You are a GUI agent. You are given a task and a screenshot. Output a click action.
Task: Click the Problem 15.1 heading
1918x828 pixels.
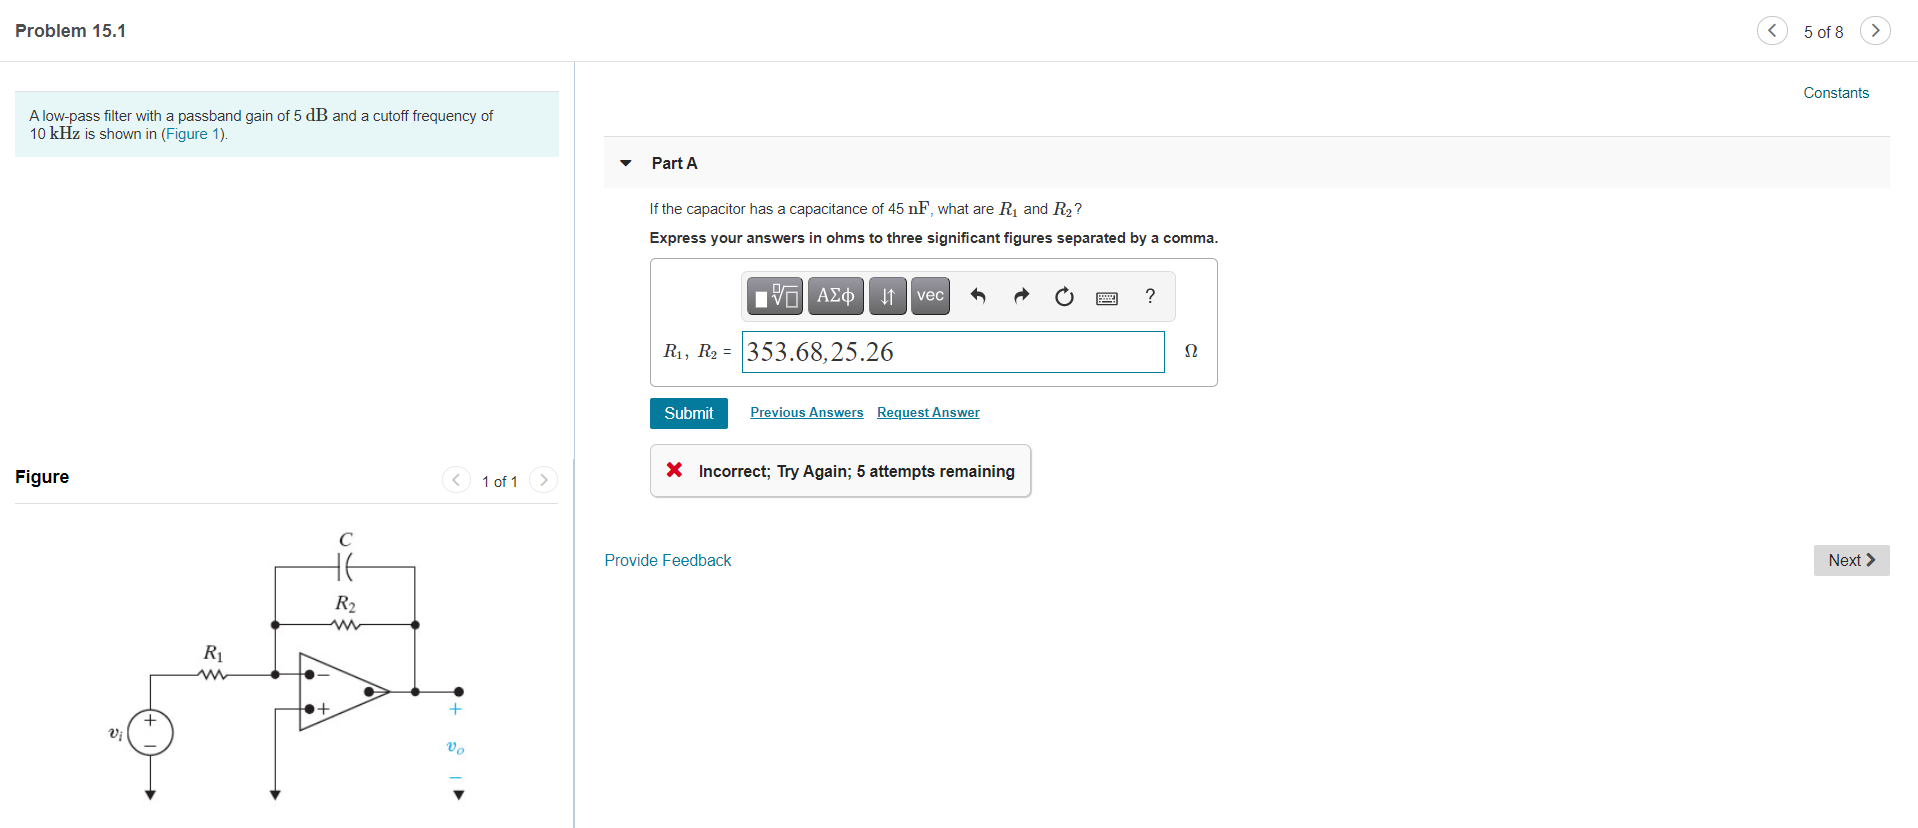[70, 31]
